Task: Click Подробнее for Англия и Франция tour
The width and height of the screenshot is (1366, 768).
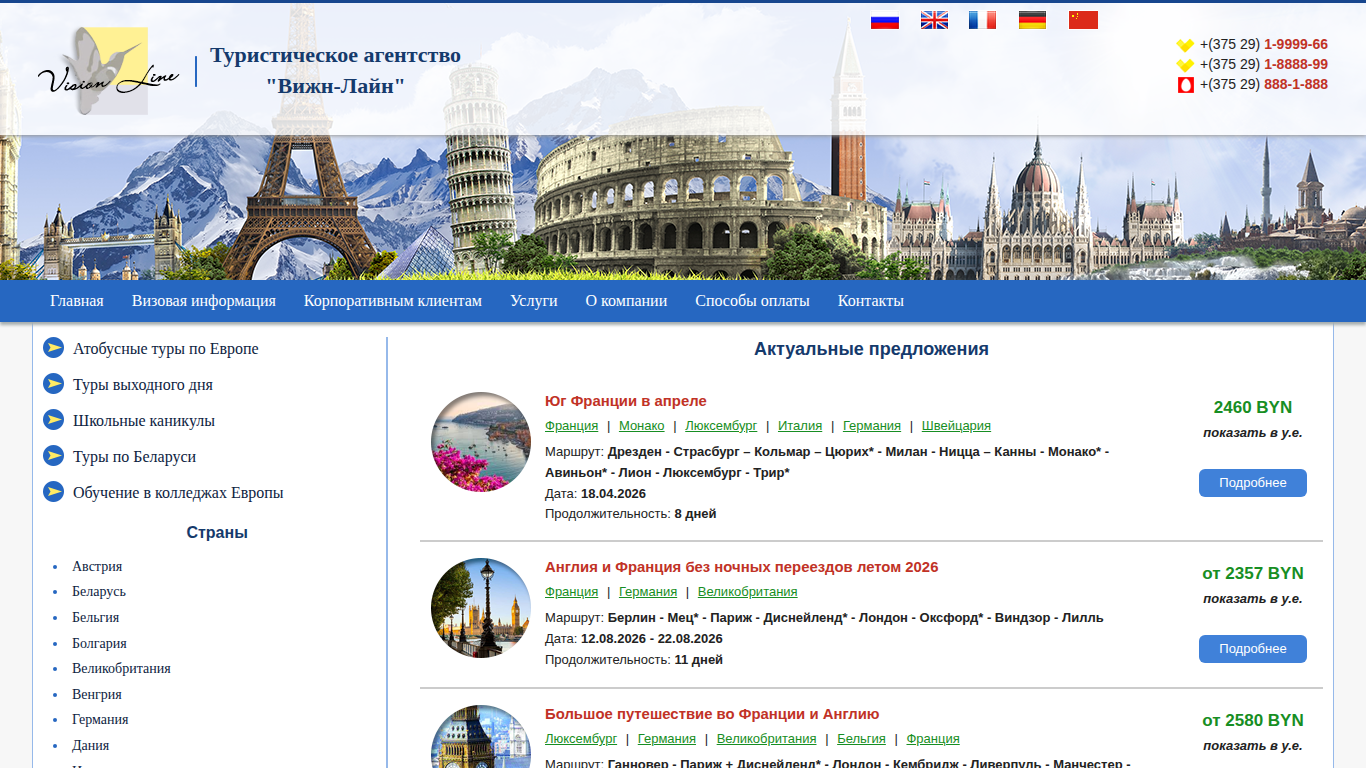Action: click(x=1253, y=649)
